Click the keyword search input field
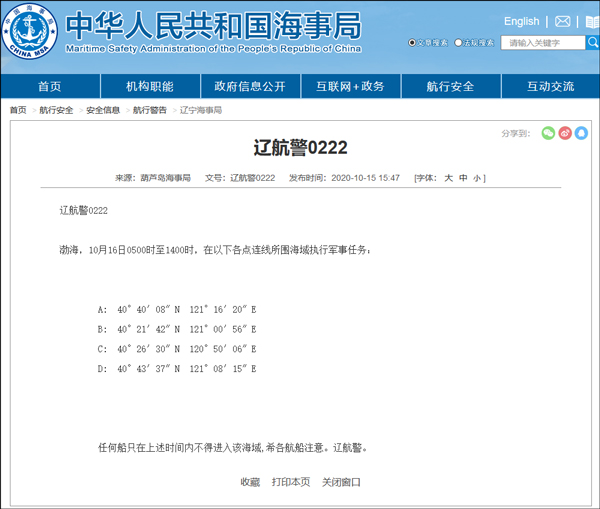600x509 pixels. tap(543, 42)
